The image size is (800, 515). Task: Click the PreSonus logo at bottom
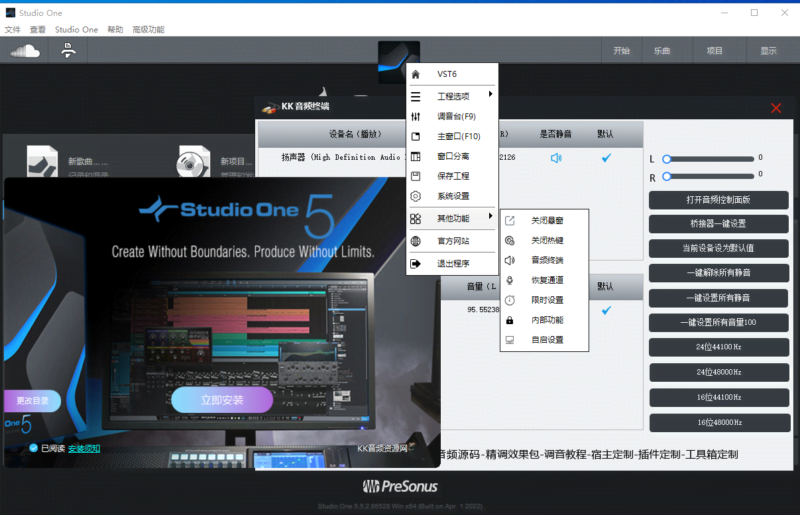coord(400,486)
